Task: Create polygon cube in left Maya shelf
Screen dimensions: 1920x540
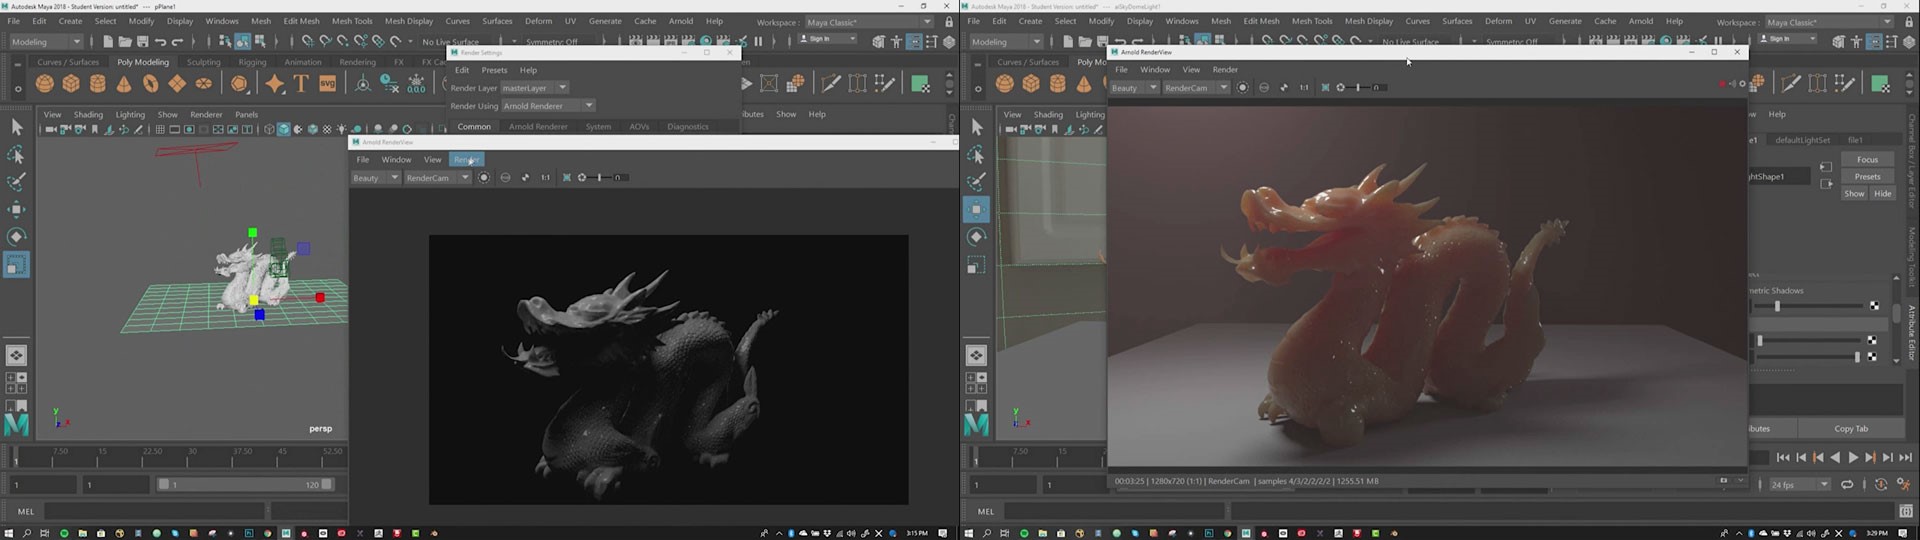Action: 71,84
